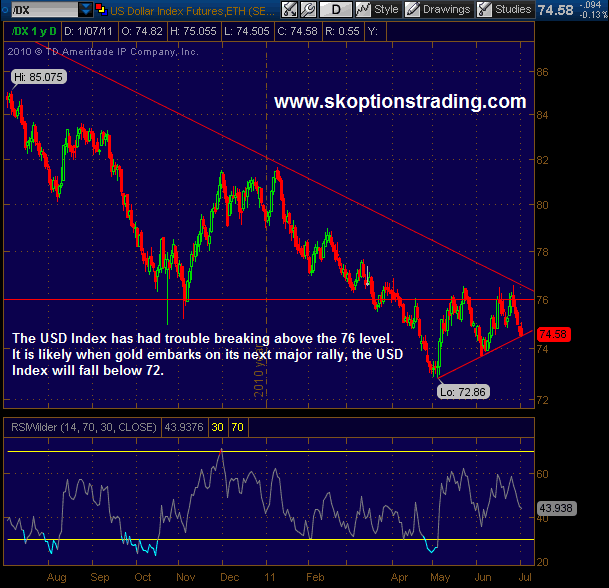609x588 pixels.
Task: Click the Hi: 85.075 price bubble
Action: 38,75
